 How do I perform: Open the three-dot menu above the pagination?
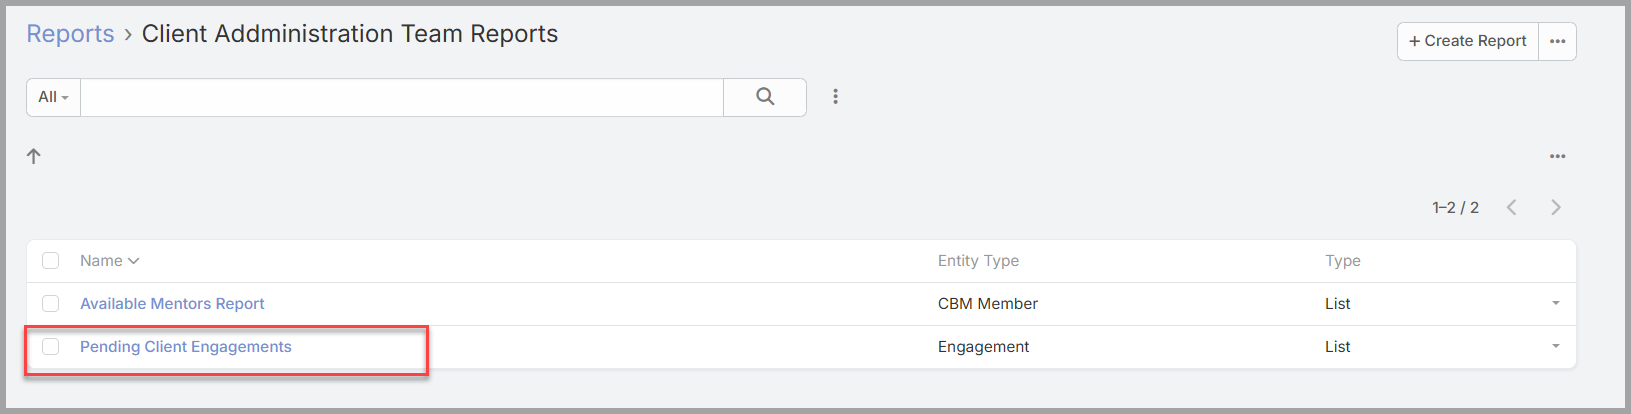pos(1557,156)
